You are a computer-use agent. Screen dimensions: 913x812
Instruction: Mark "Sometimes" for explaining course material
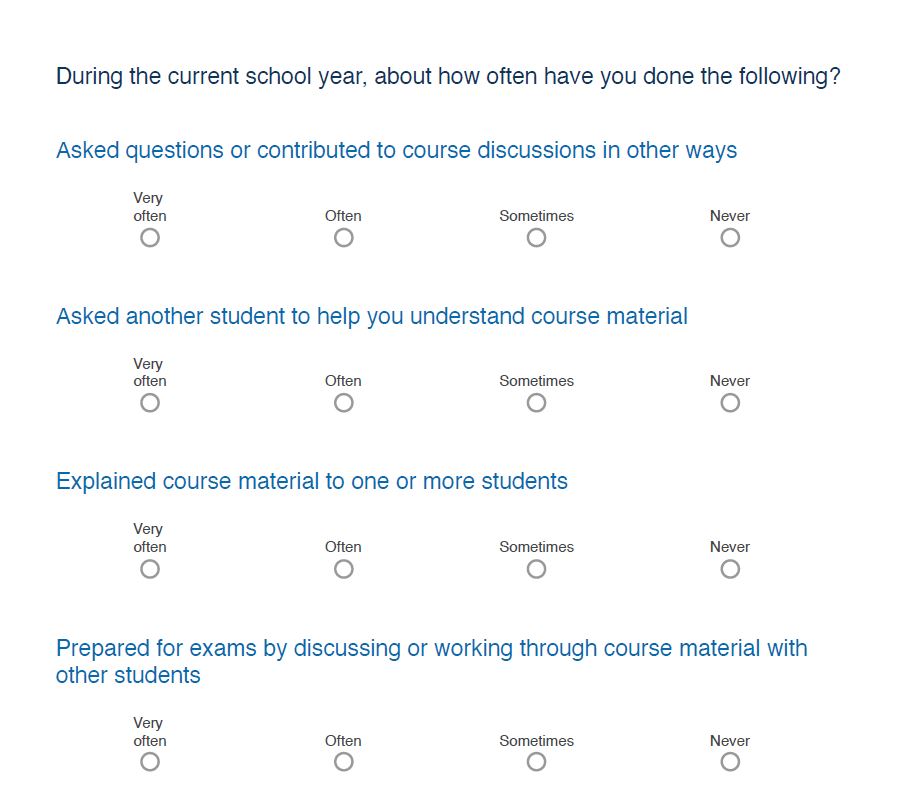pyautogui.click(x=537, y=569)
